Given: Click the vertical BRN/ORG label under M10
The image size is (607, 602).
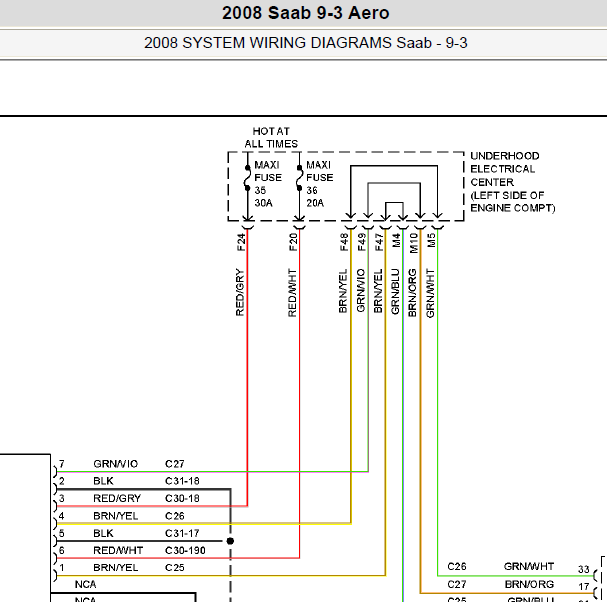Looking at the screenshot, I should coord(413,293).
